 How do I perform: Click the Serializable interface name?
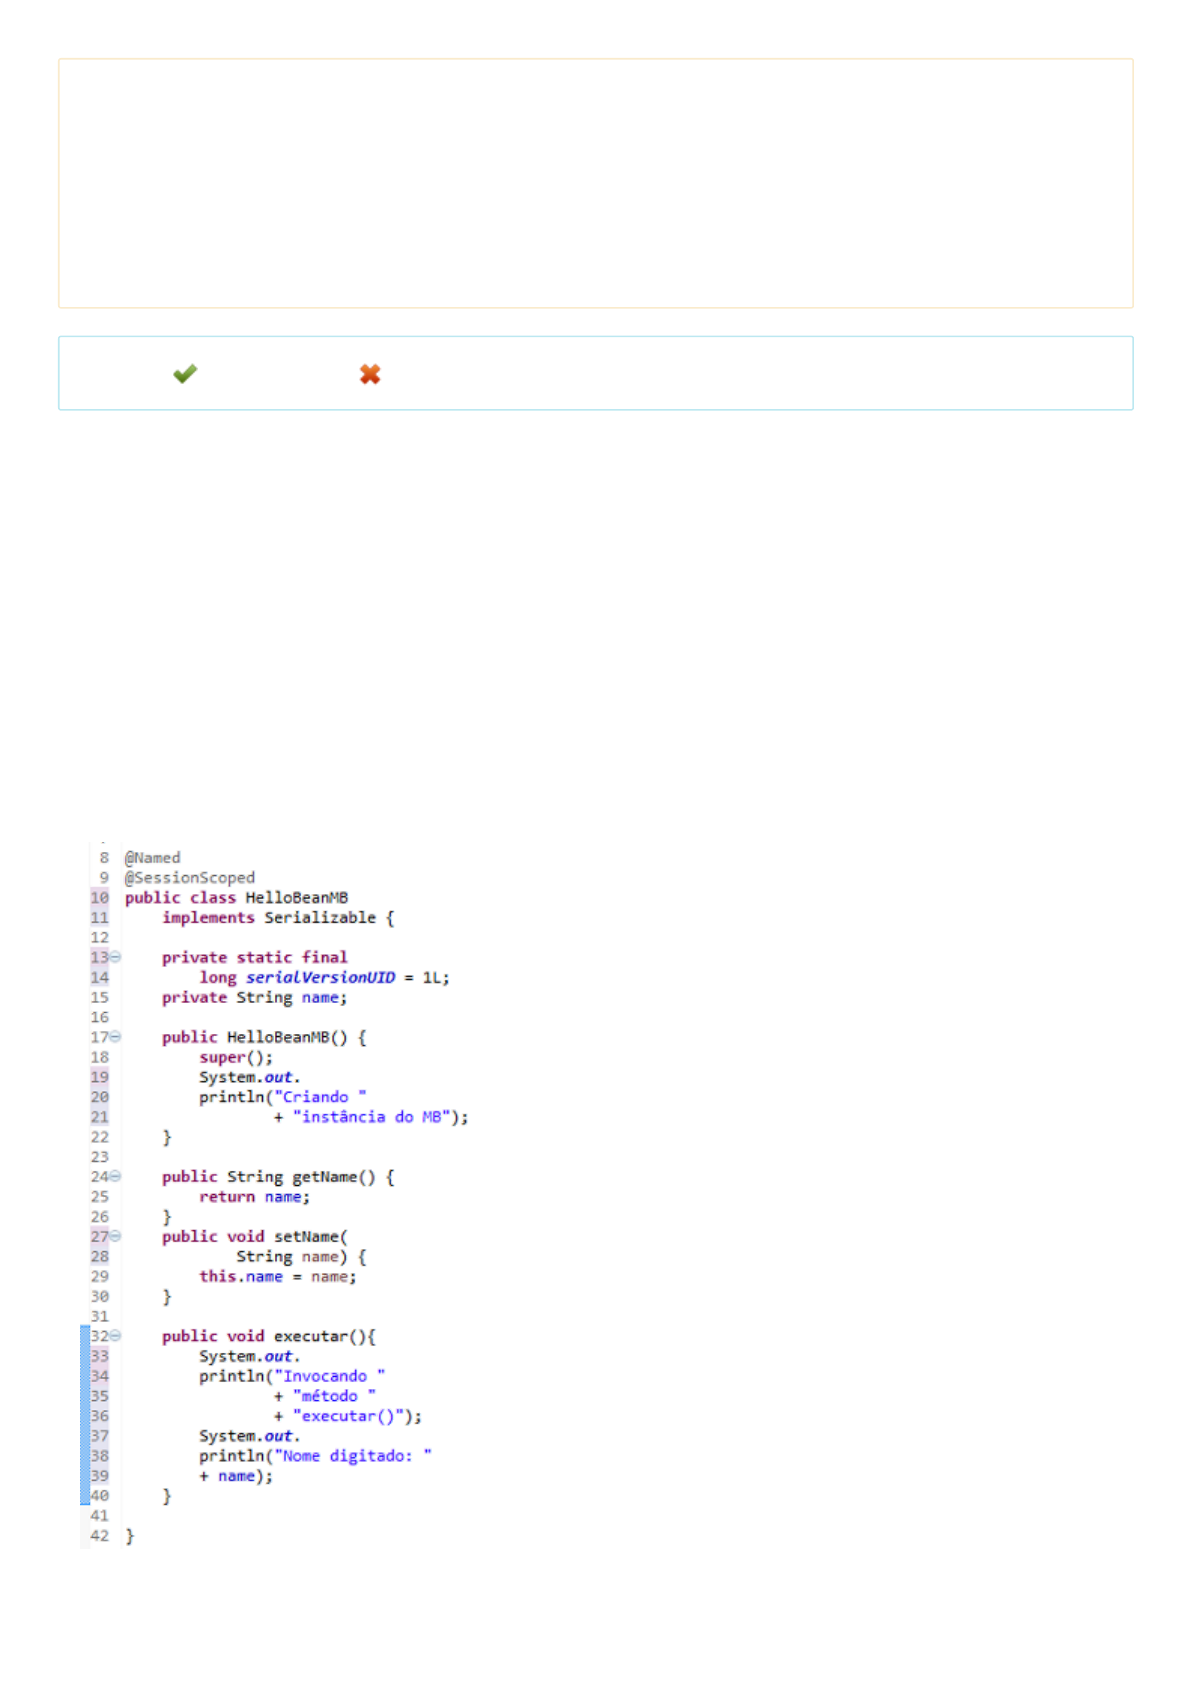(320, 918)
